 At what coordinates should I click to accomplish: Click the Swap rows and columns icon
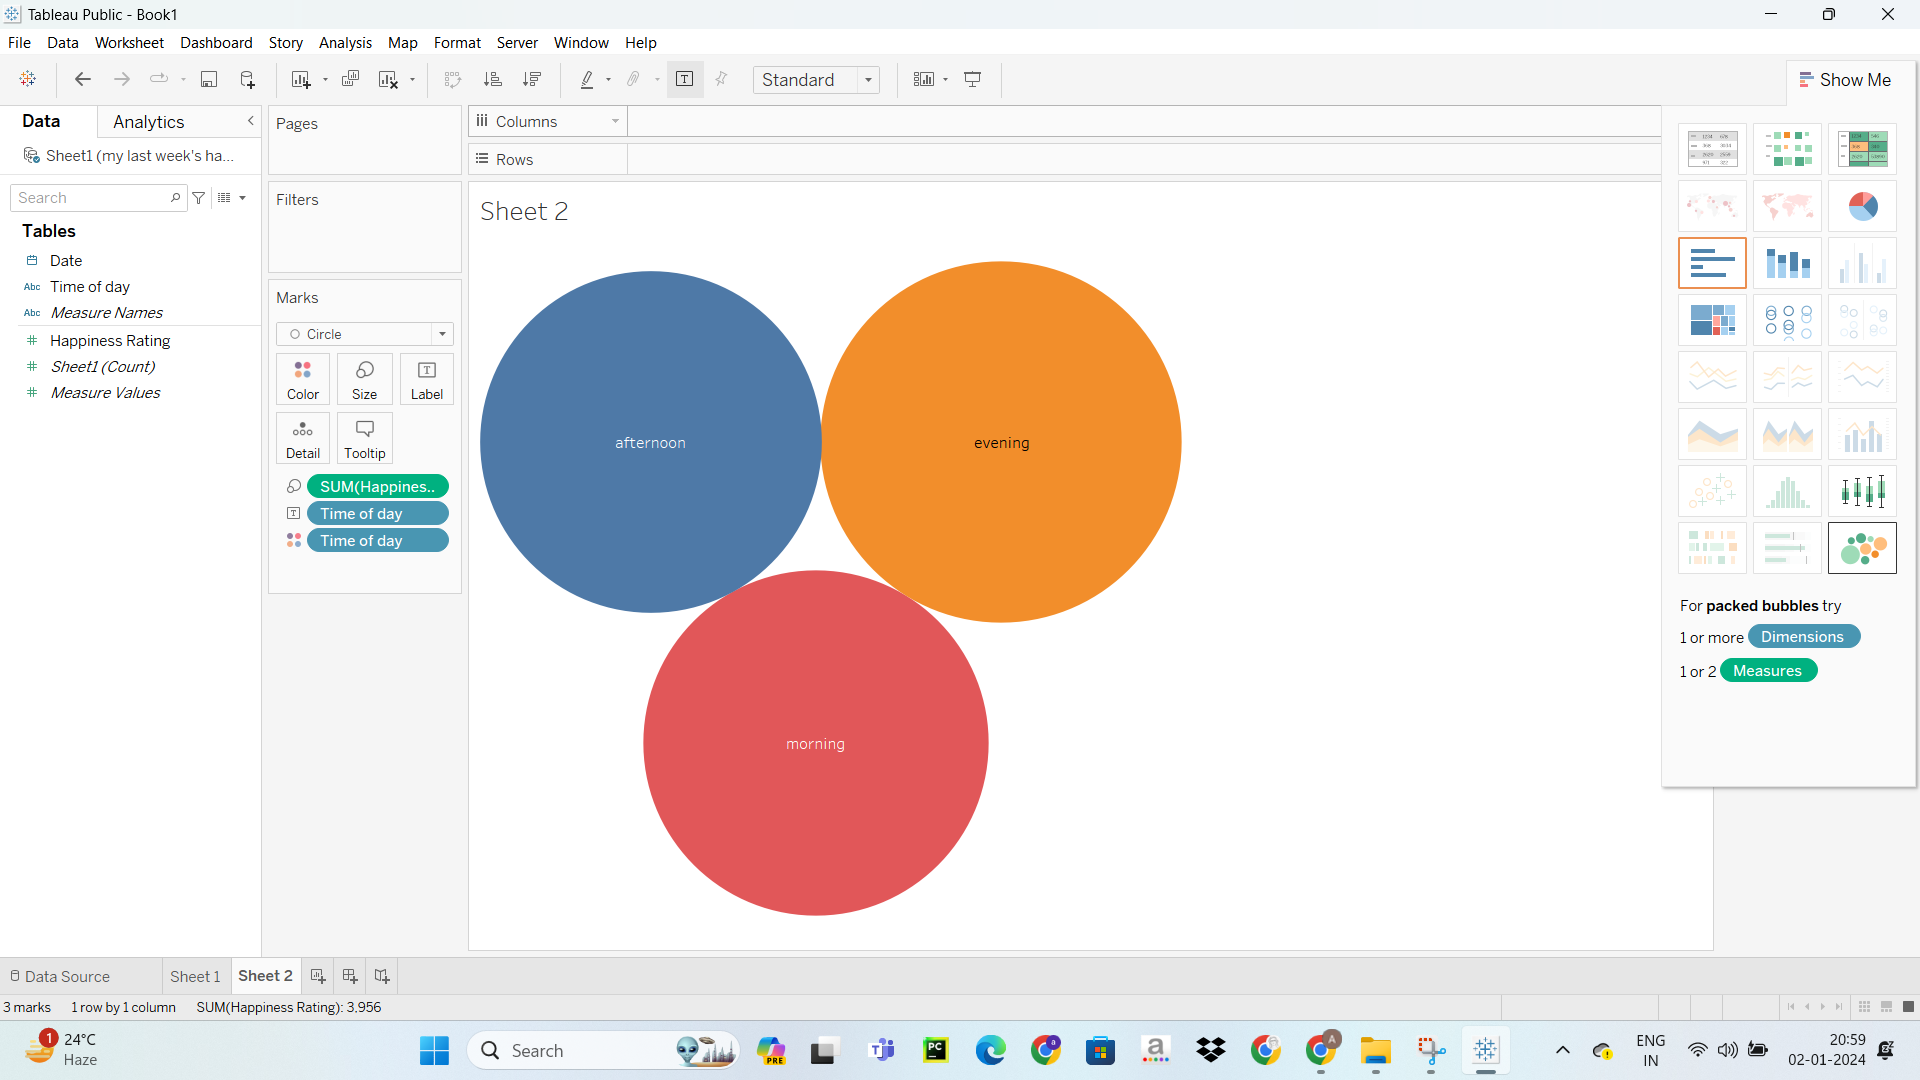453,79
